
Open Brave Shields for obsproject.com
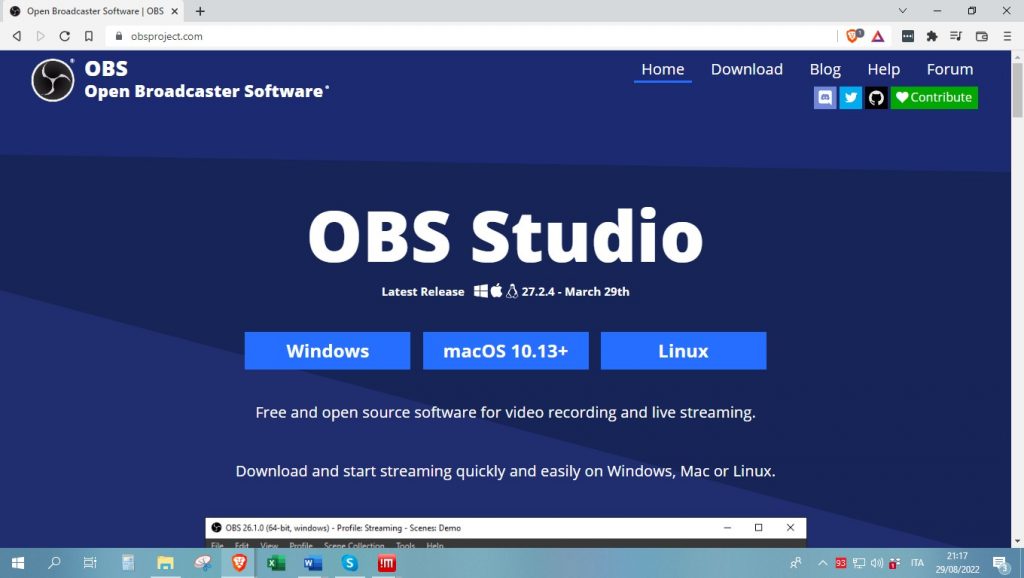[852, 35]
